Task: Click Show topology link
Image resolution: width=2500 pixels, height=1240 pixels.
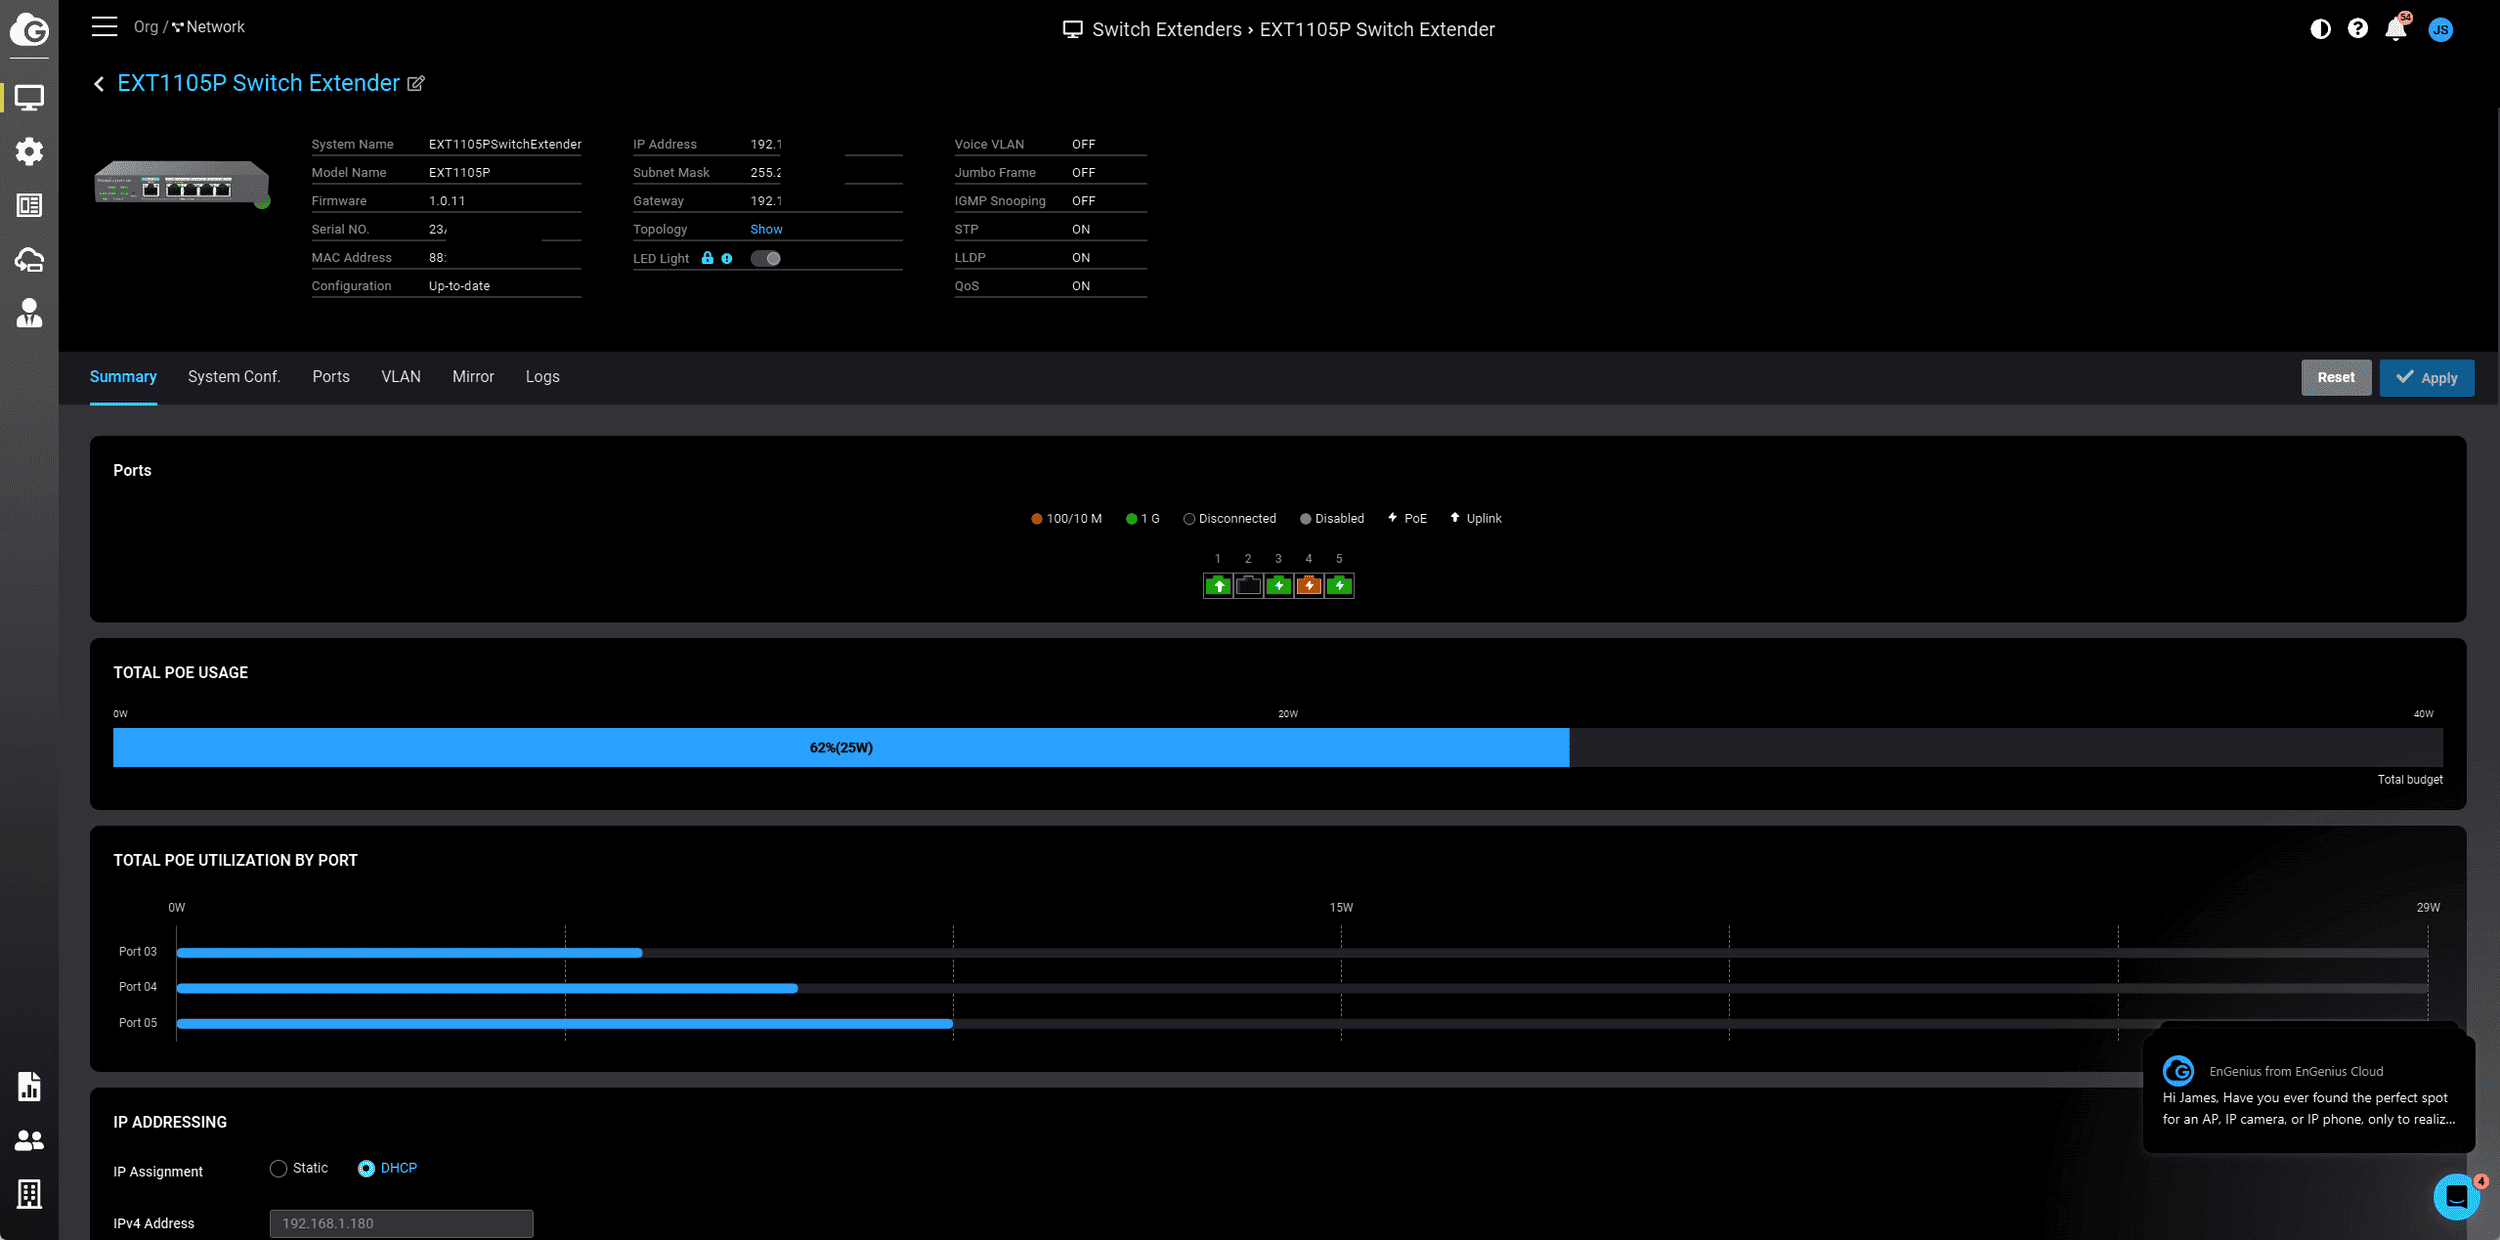Action: (x=766, y=230)
